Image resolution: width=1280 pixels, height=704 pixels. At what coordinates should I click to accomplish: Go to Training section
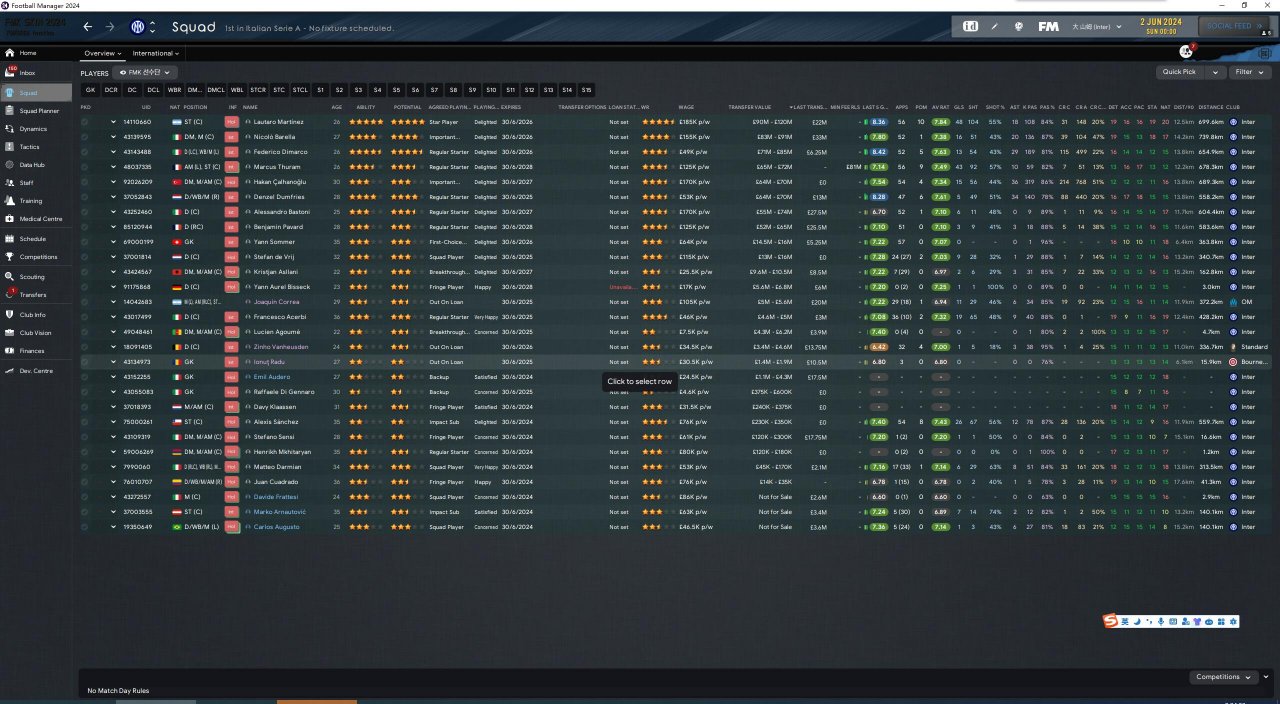click(30, 201)
